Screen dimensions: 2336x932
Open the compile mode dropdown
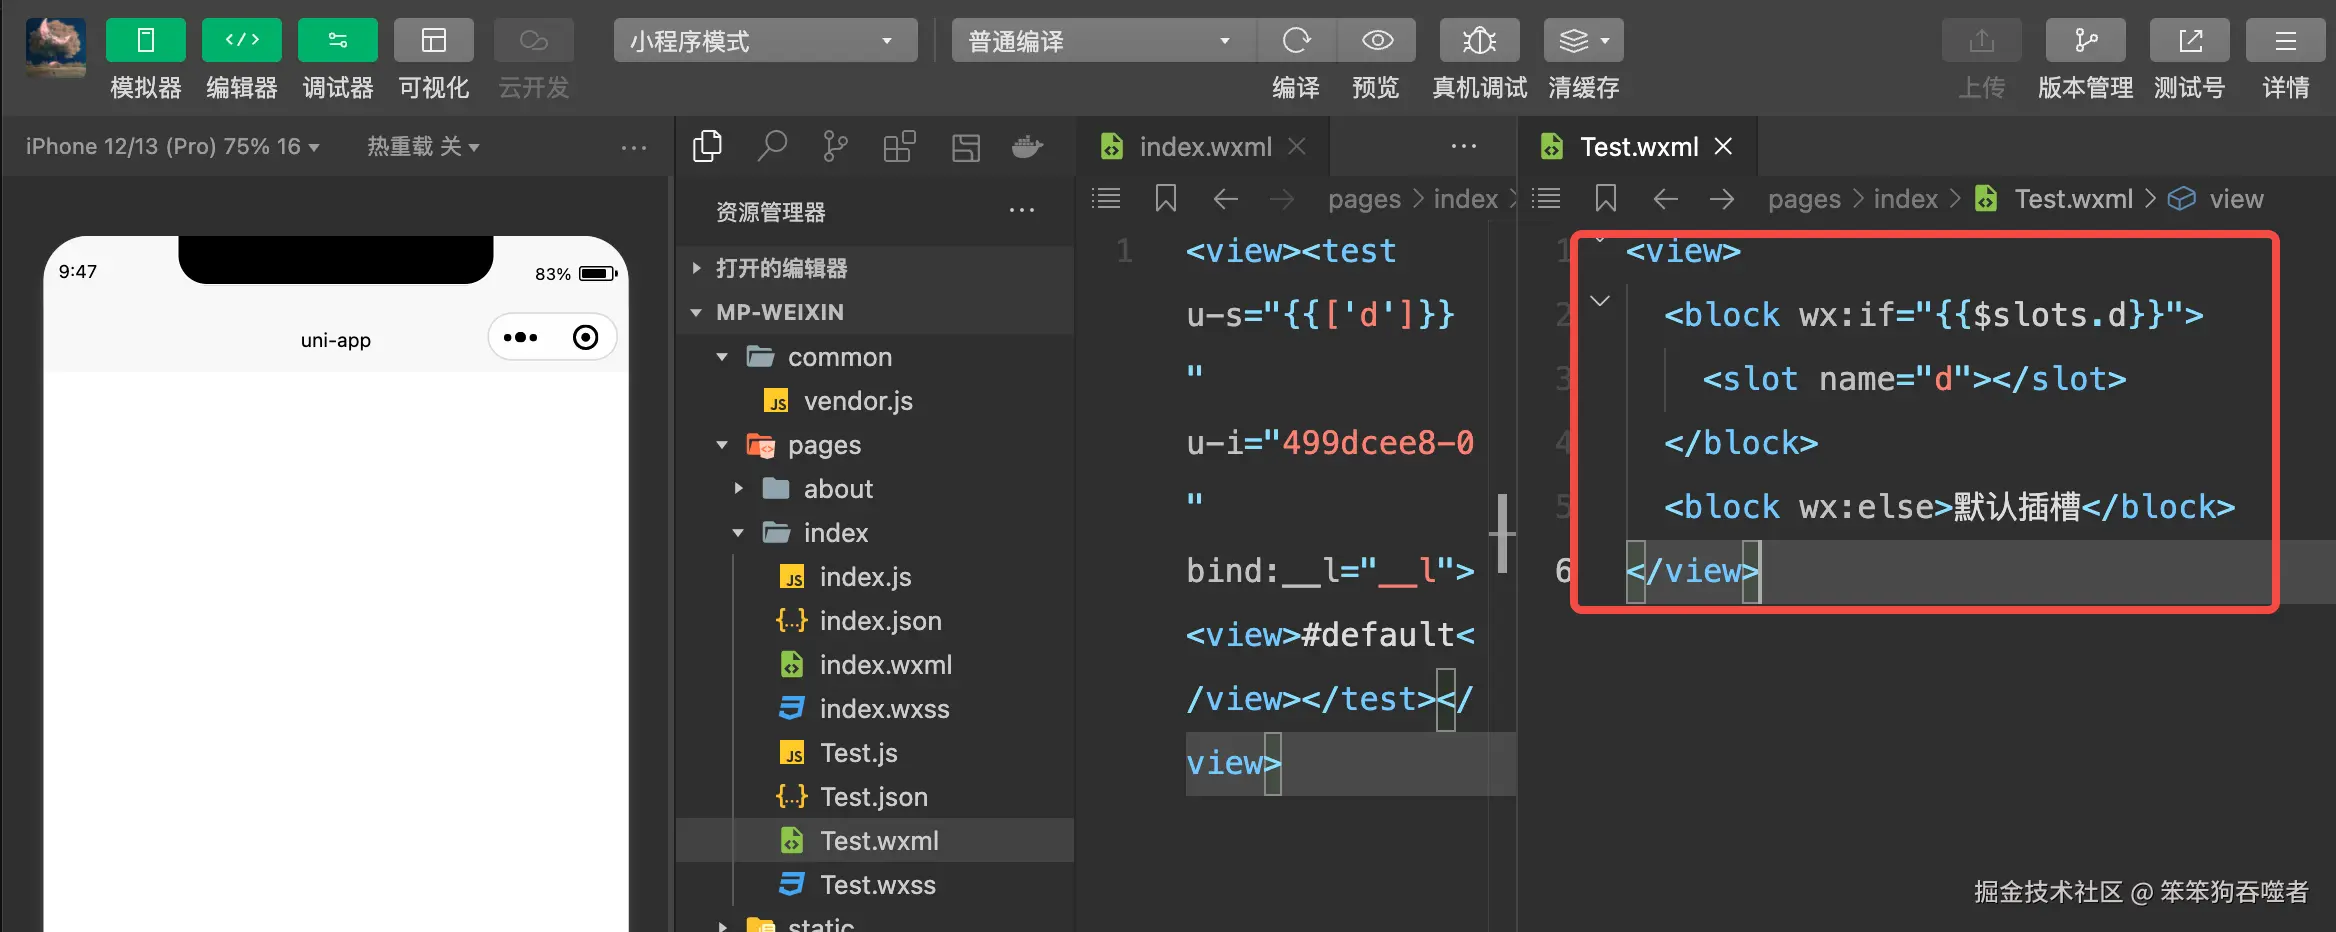(1103, 41)
